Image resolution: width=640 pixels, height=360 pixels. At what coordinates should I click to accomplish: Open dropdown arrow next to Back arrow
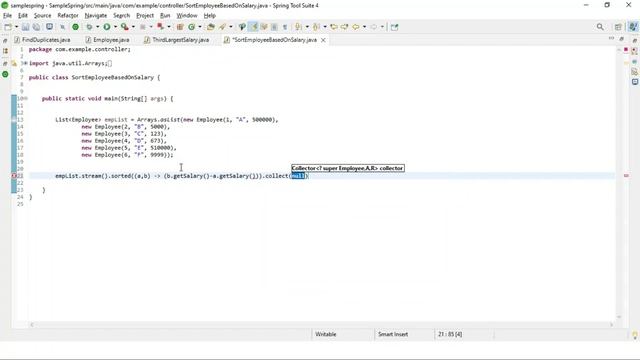[364, 27]
